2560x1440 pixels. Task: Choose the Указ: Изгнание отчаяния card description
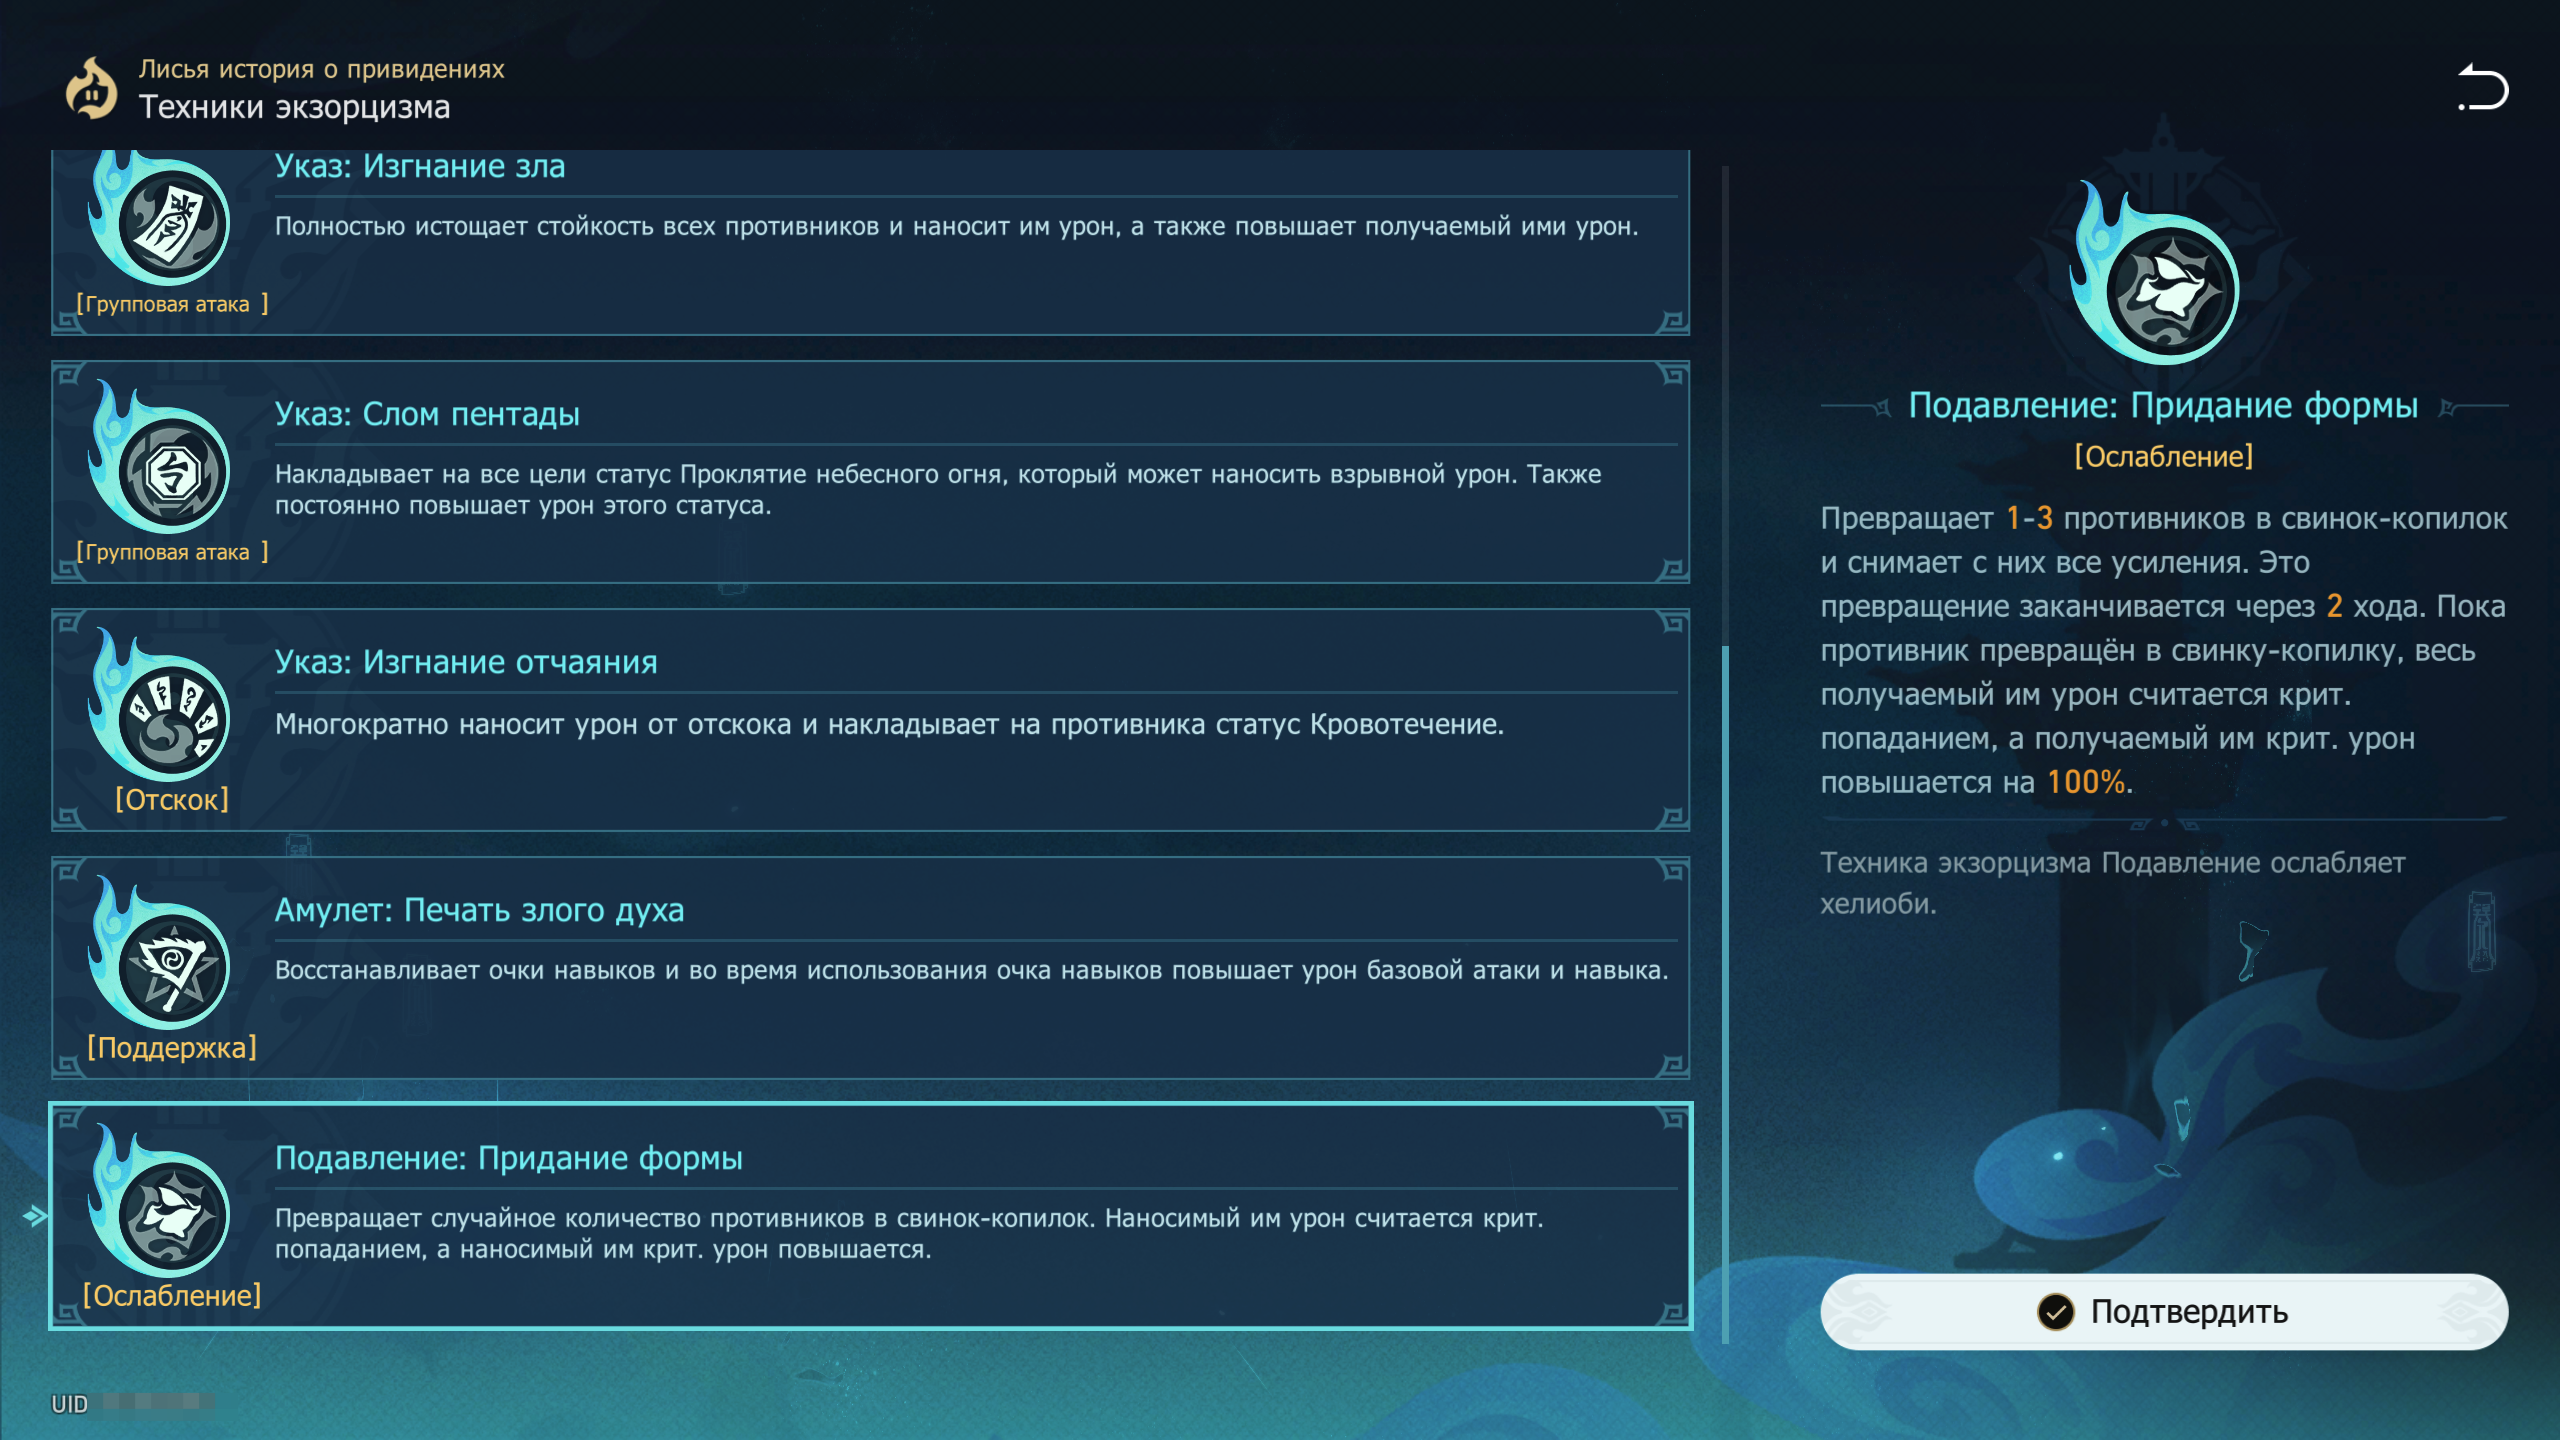889,724
